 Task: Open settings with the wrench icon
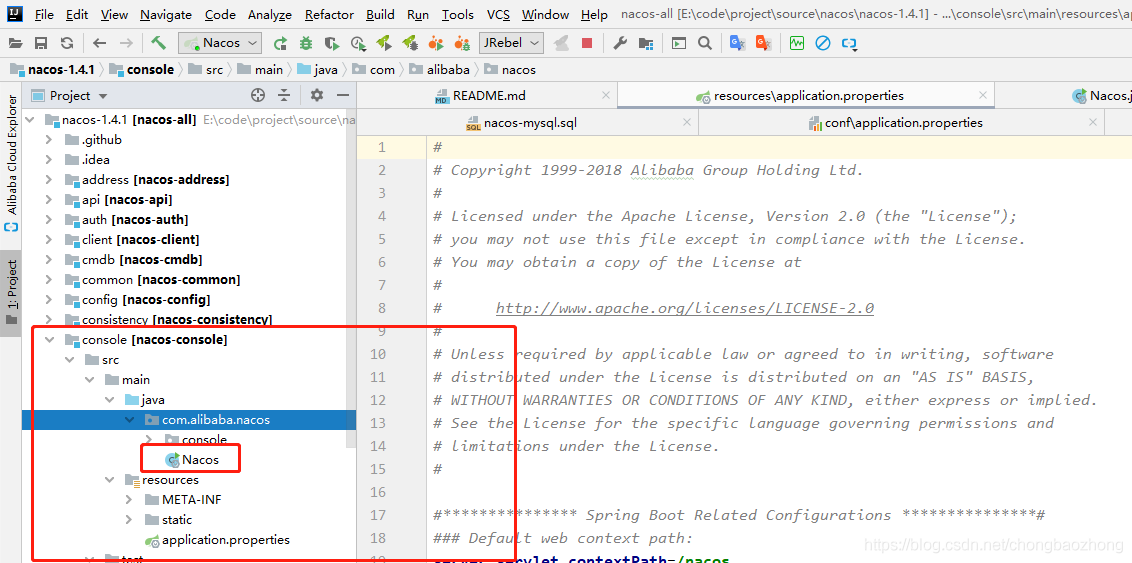619,43
